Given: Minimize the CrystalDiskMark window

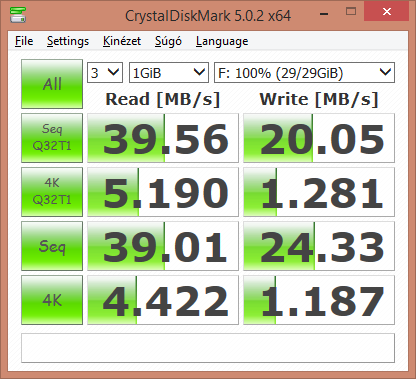Looking at the screenshot, I should tap(324, 14).
